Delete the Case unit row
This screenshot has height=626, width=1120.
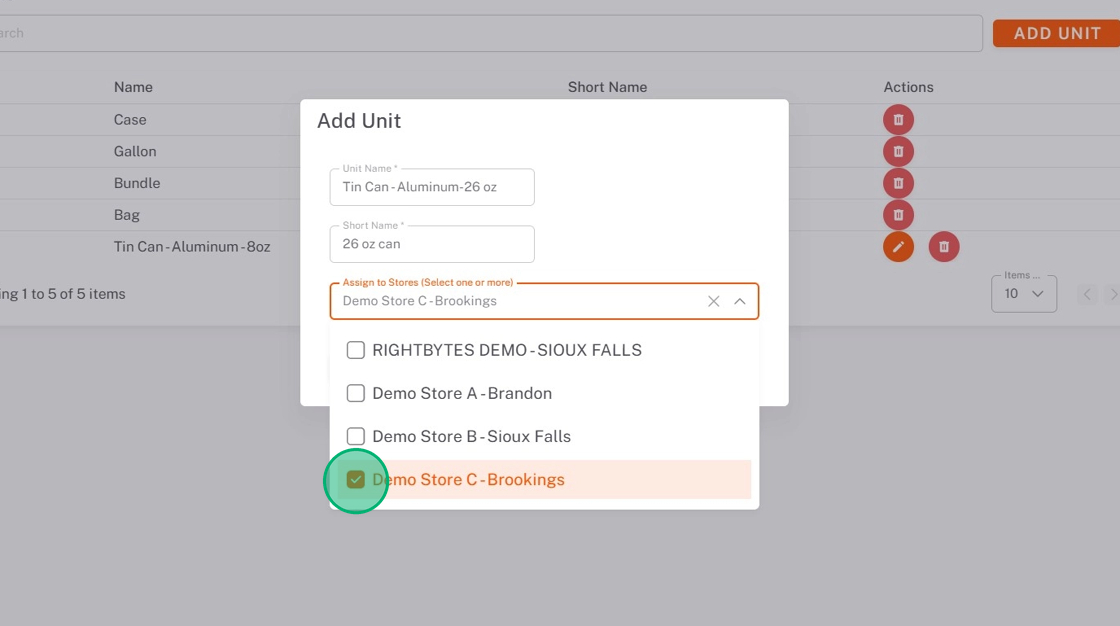click(898, 120)
